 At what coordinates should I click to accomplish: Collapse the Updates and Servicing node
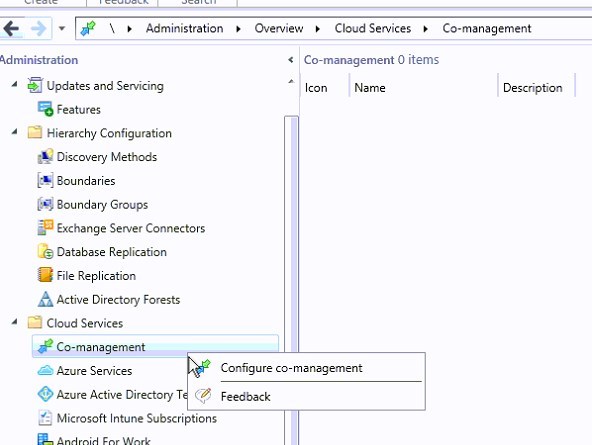(14, 84)
